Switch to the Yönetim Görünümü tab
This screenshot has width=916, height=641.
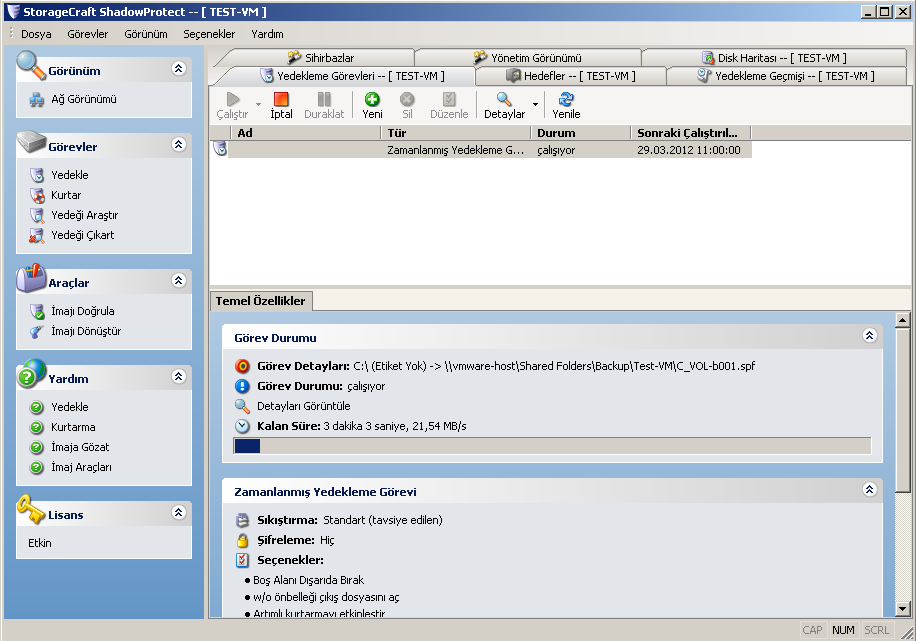coord(528,57)
